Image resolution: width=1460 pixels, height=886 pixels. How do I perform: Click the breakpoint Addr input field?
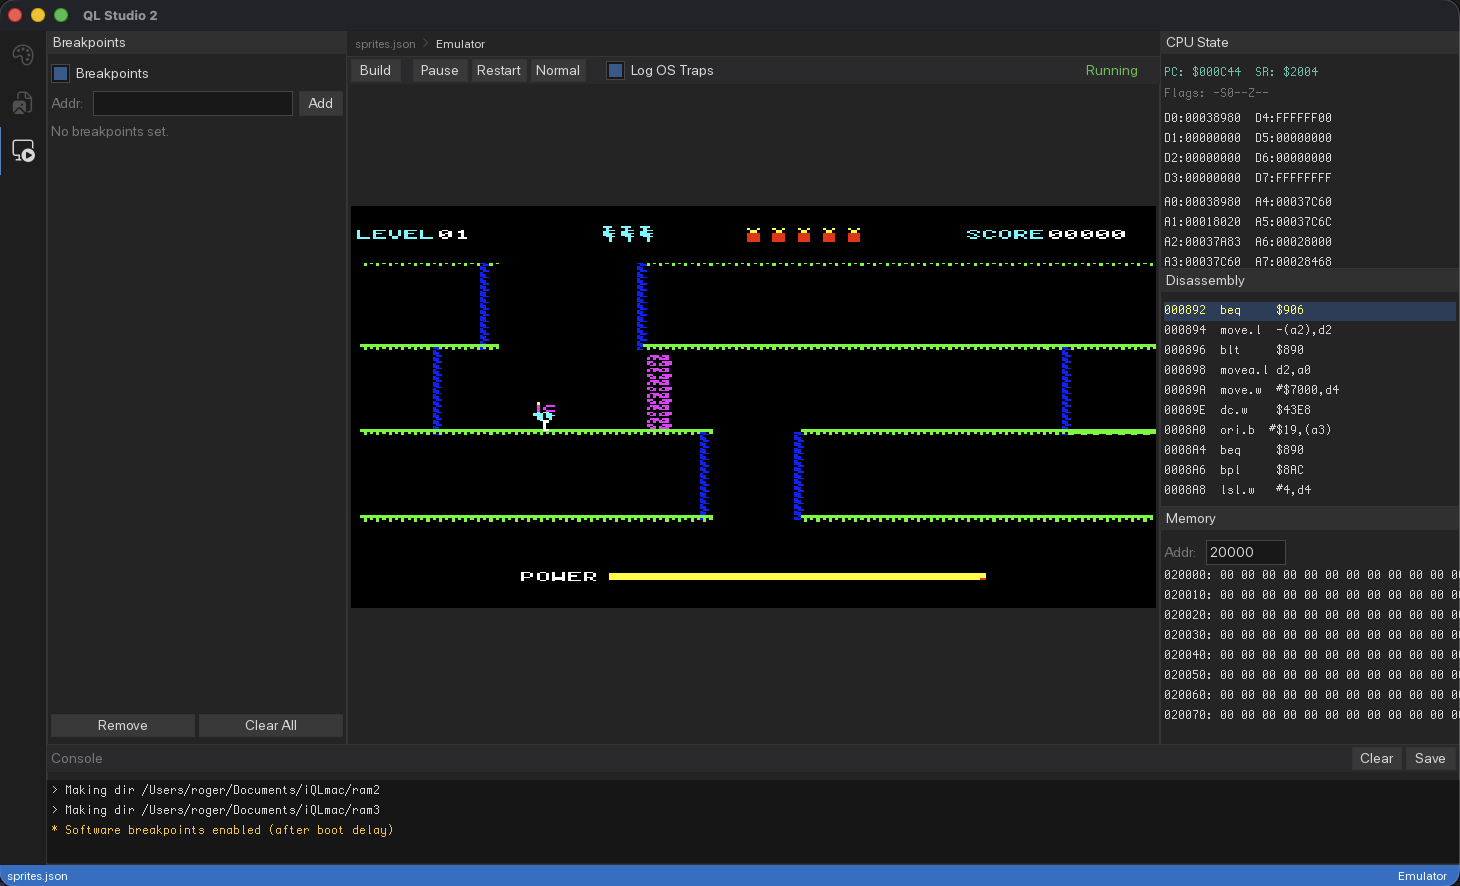tap(192, 103)
